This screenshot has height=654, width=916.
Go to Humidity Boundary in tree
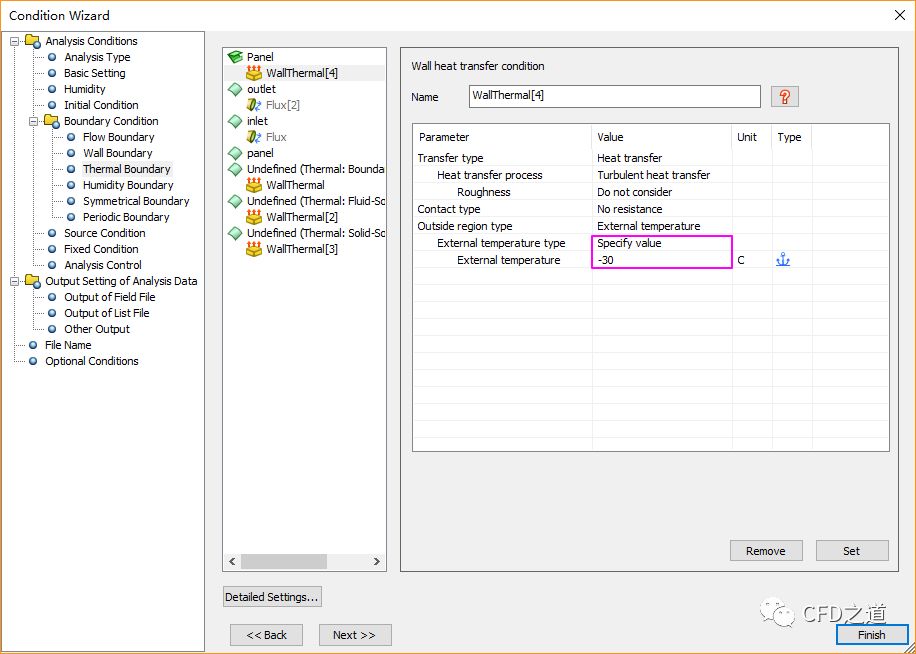point(127,185)
